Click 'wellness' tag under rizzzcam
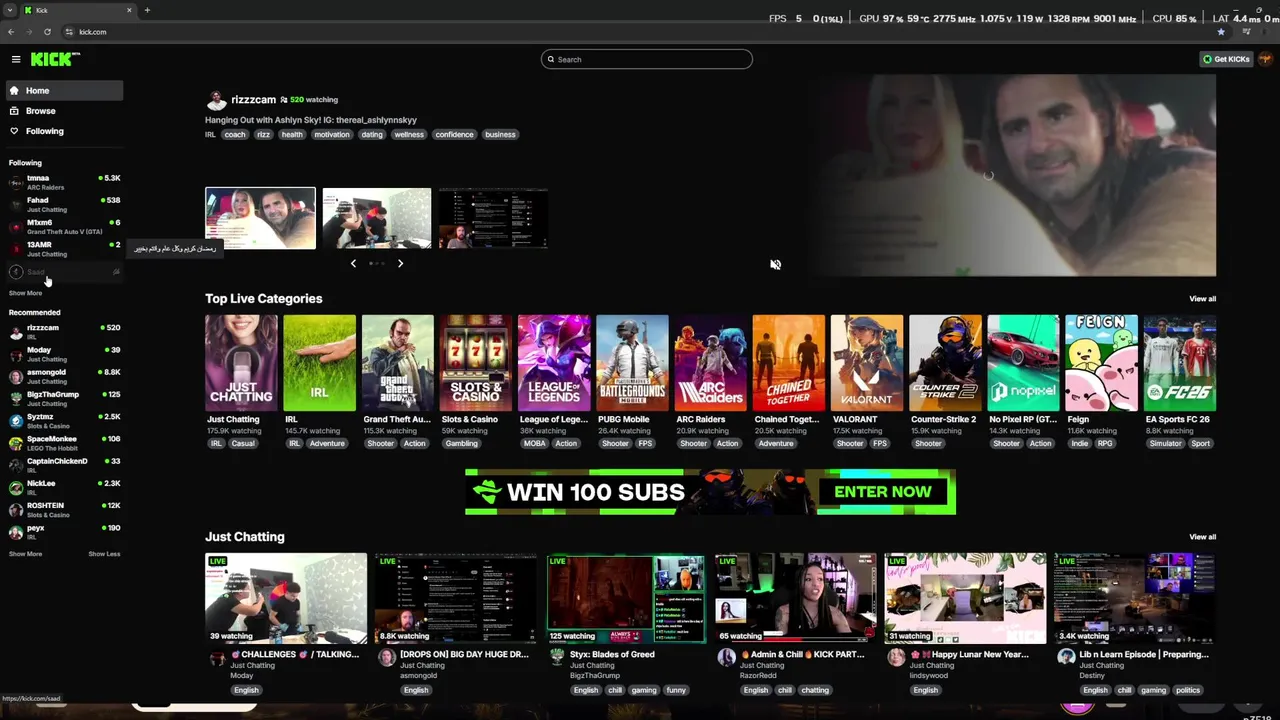The image size is (1280, 720). coord(408,135)
